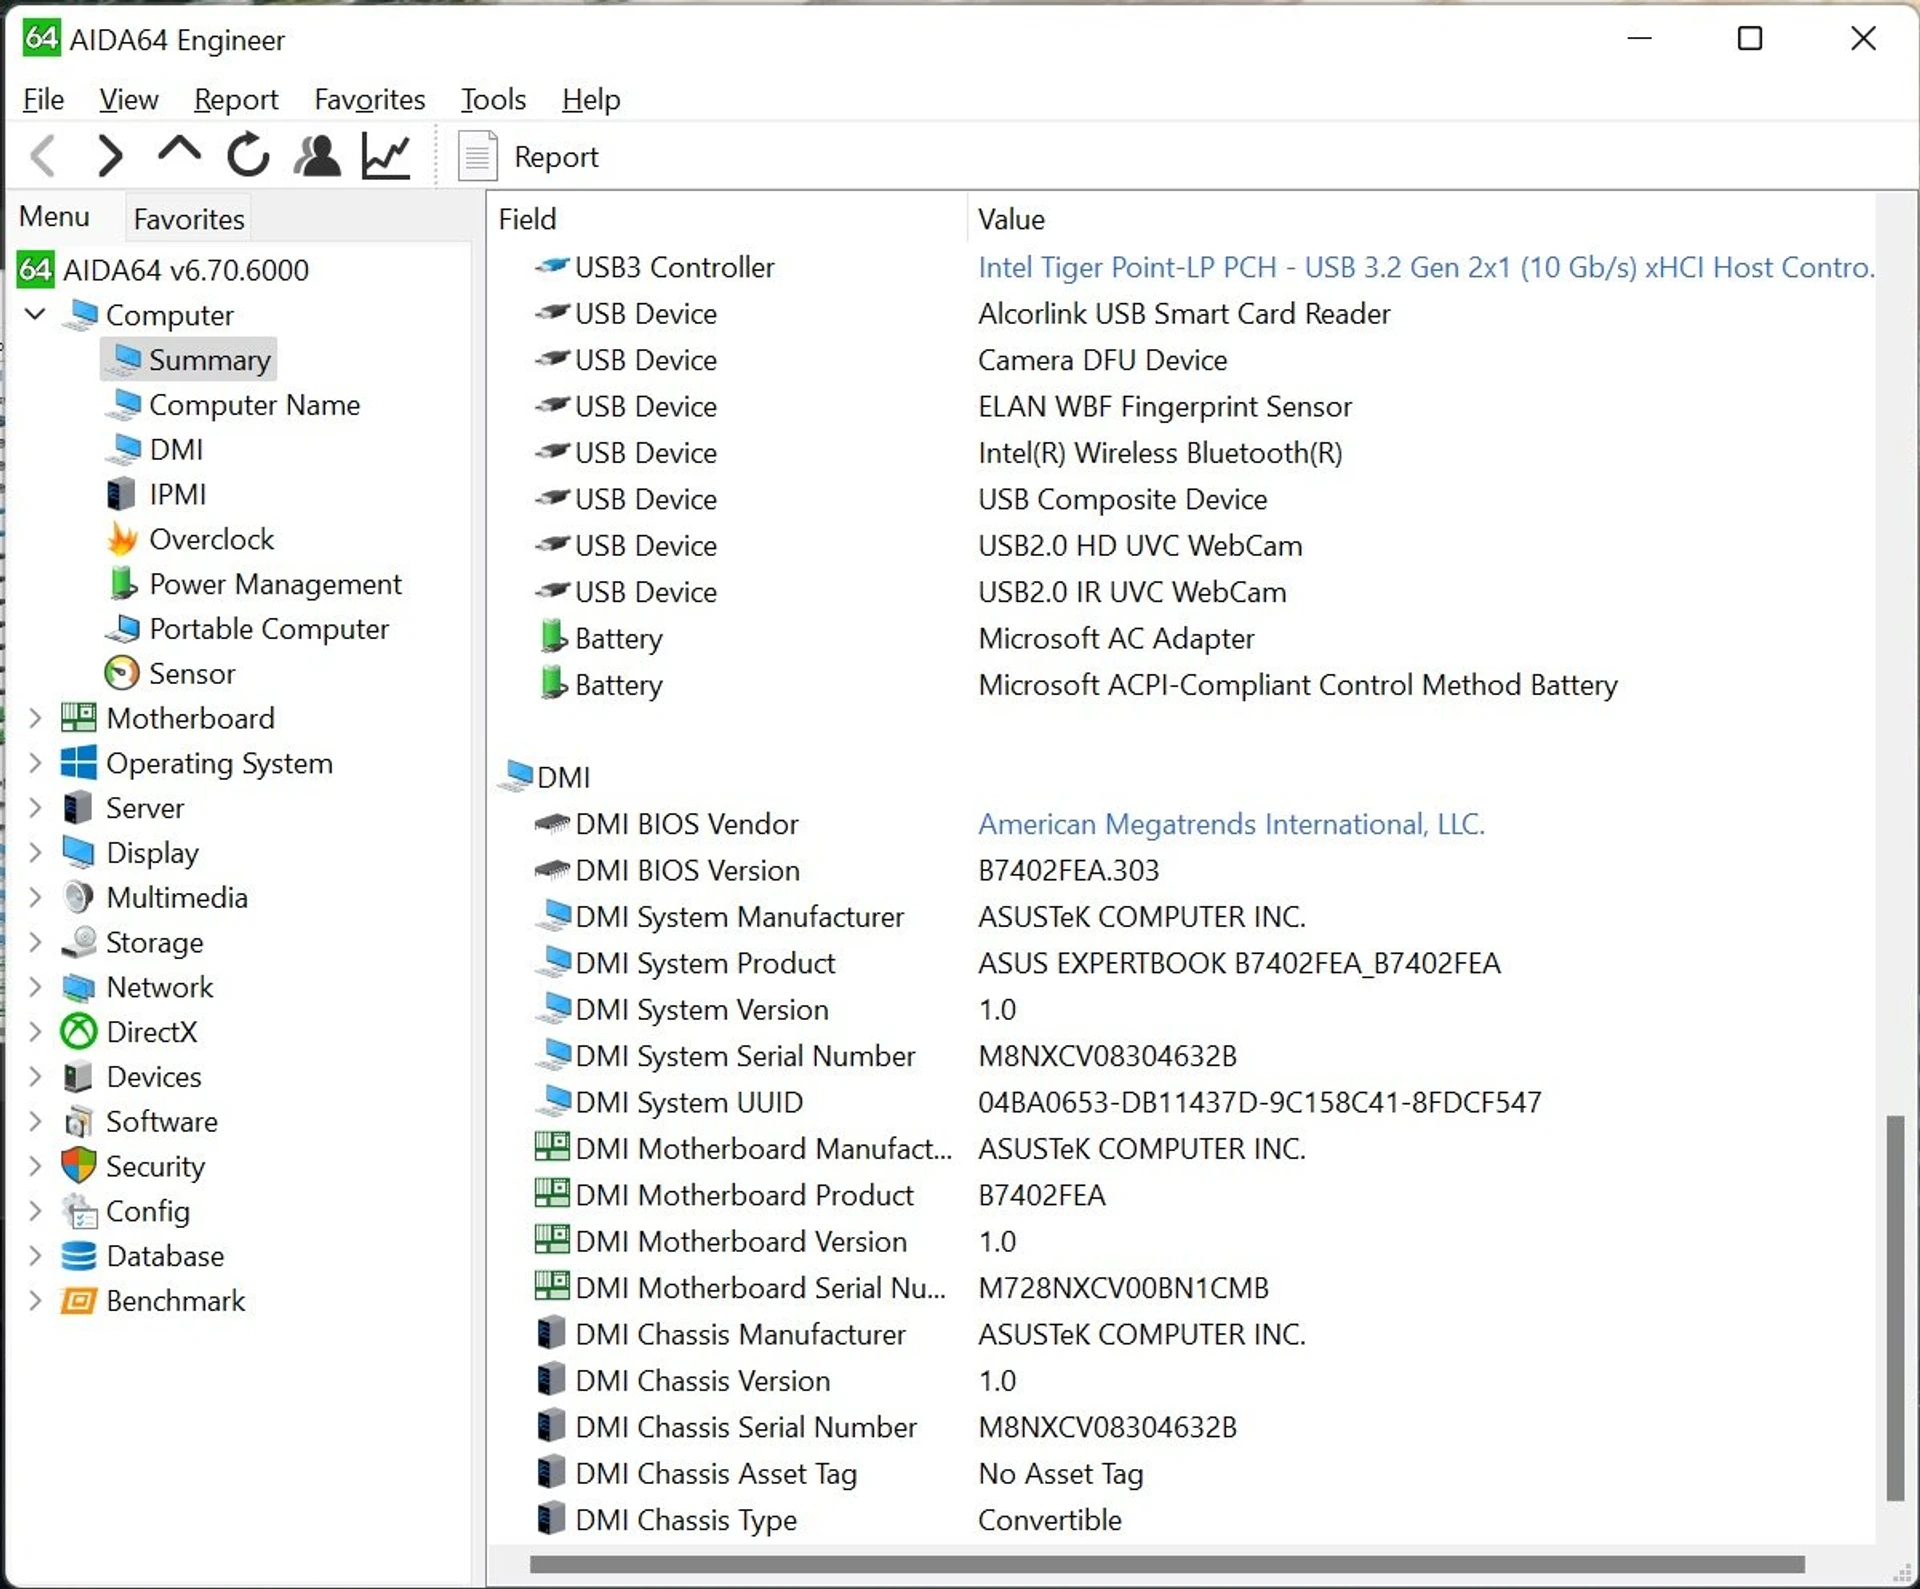Click the Security shield icon
Image resolution: width=1920 pixels, height=1589 pixels.
(79, 1166)
